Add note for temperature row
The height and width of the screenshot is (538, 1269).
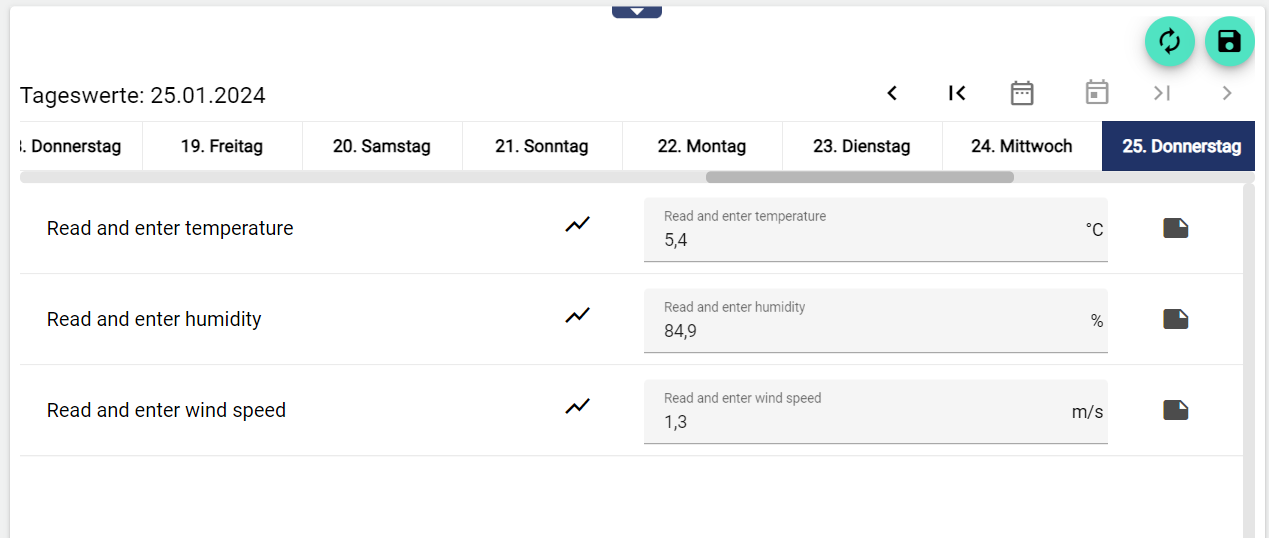pos(1175,228)
